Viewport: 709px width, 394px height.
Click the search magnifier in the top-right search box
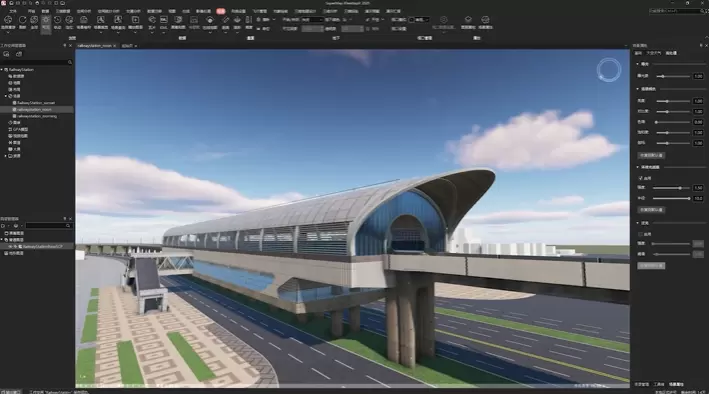703,11
